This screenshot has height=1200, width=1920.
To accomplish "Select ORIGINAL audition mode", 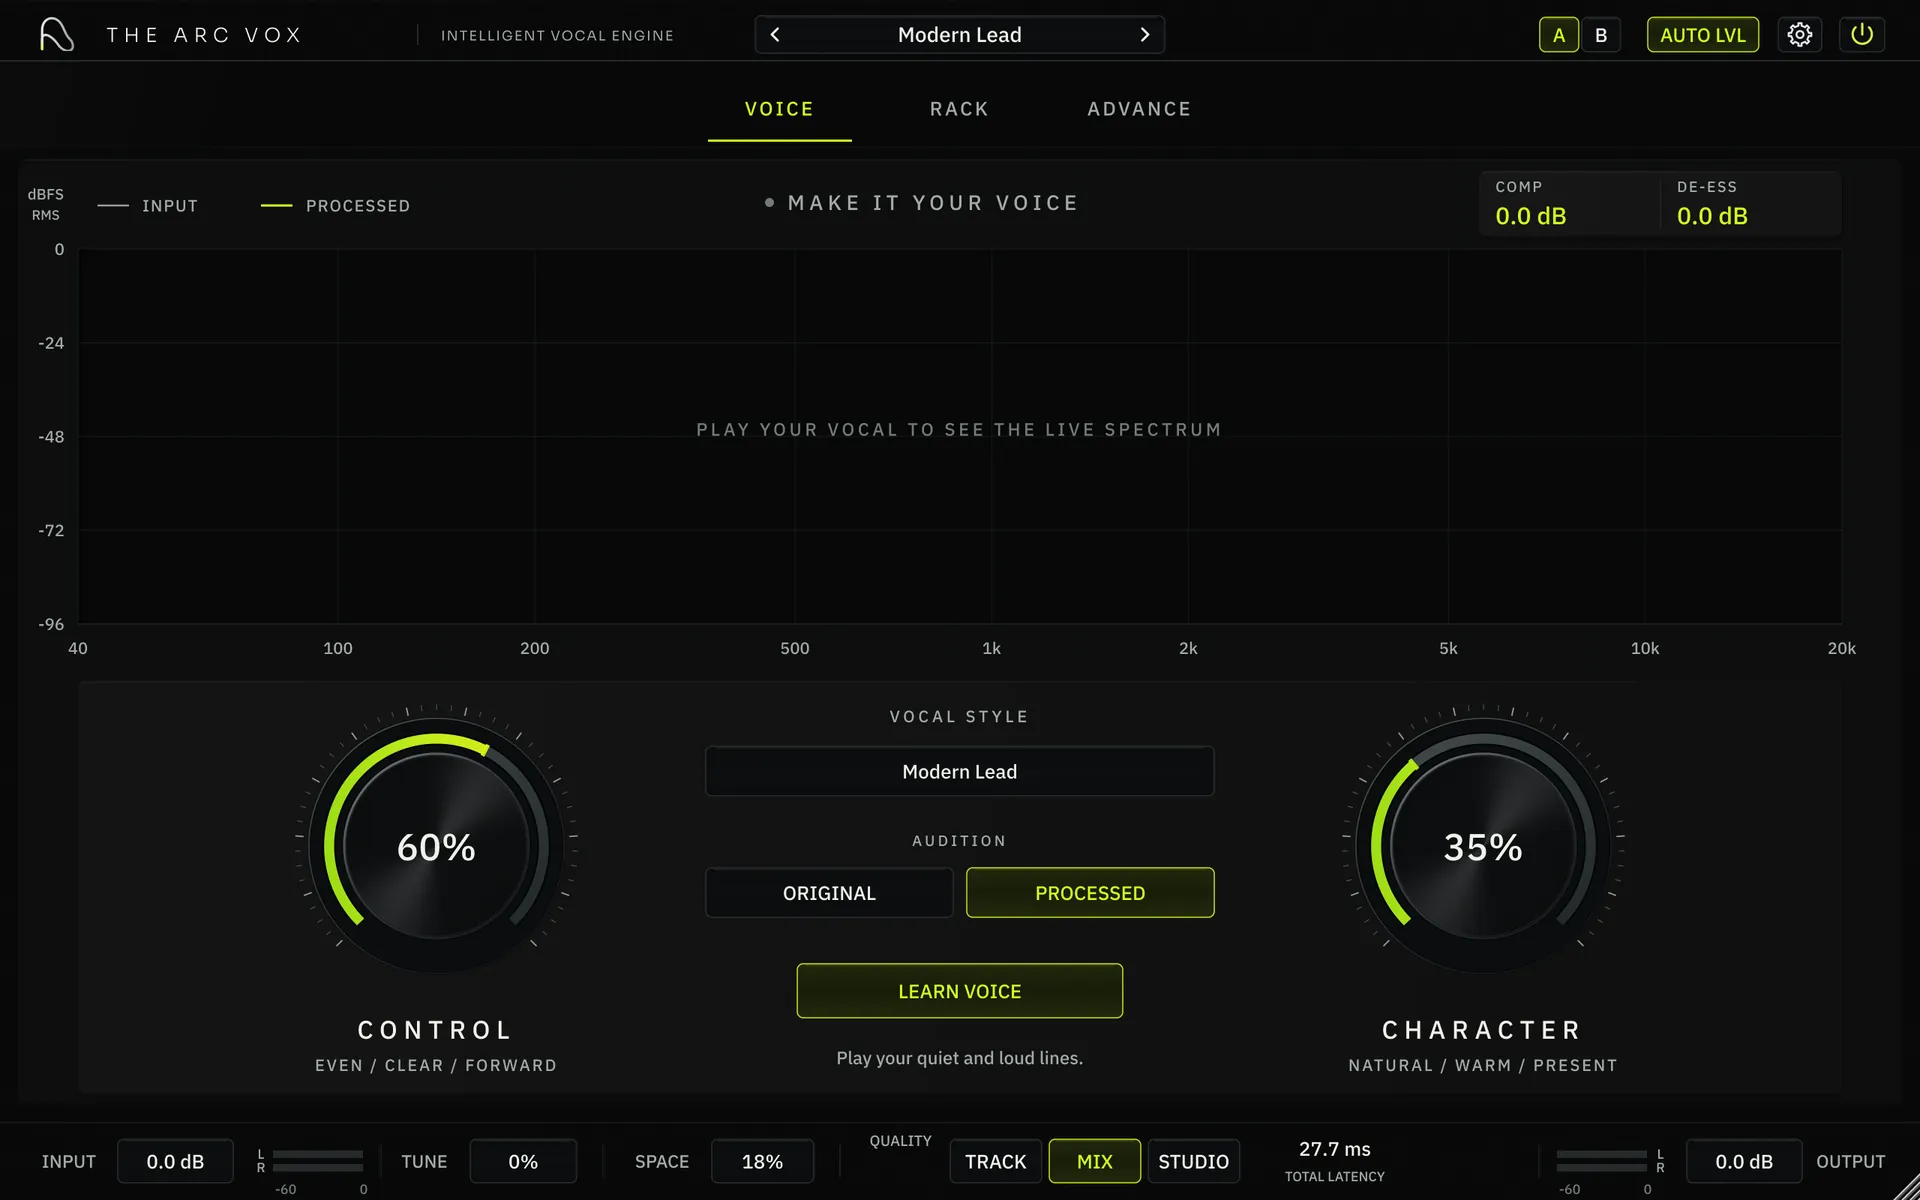I will coord(829,893).
